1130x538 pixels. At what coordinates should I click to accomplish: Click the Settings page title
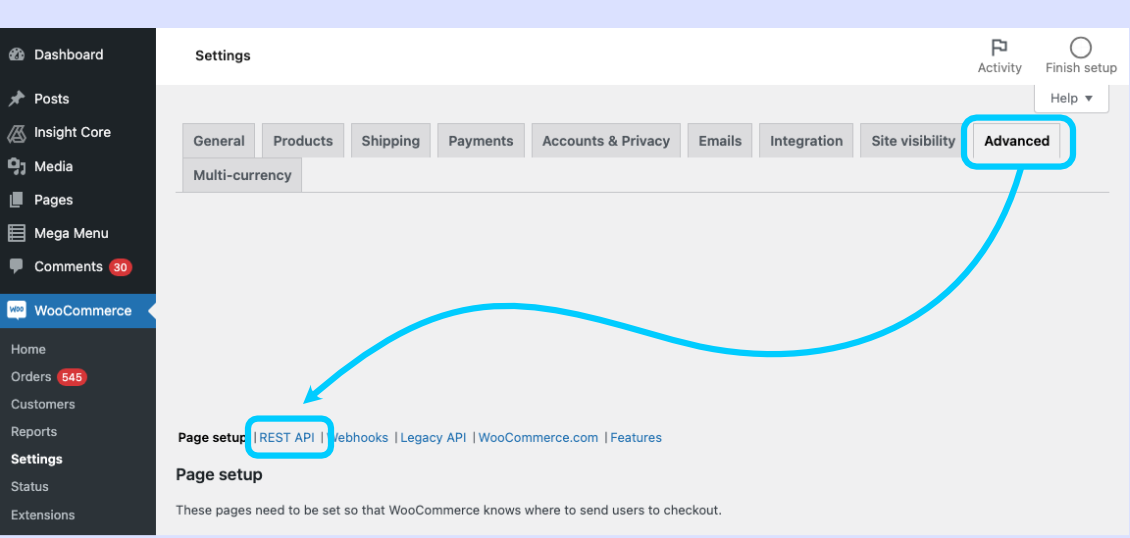[x=223, y=55]
